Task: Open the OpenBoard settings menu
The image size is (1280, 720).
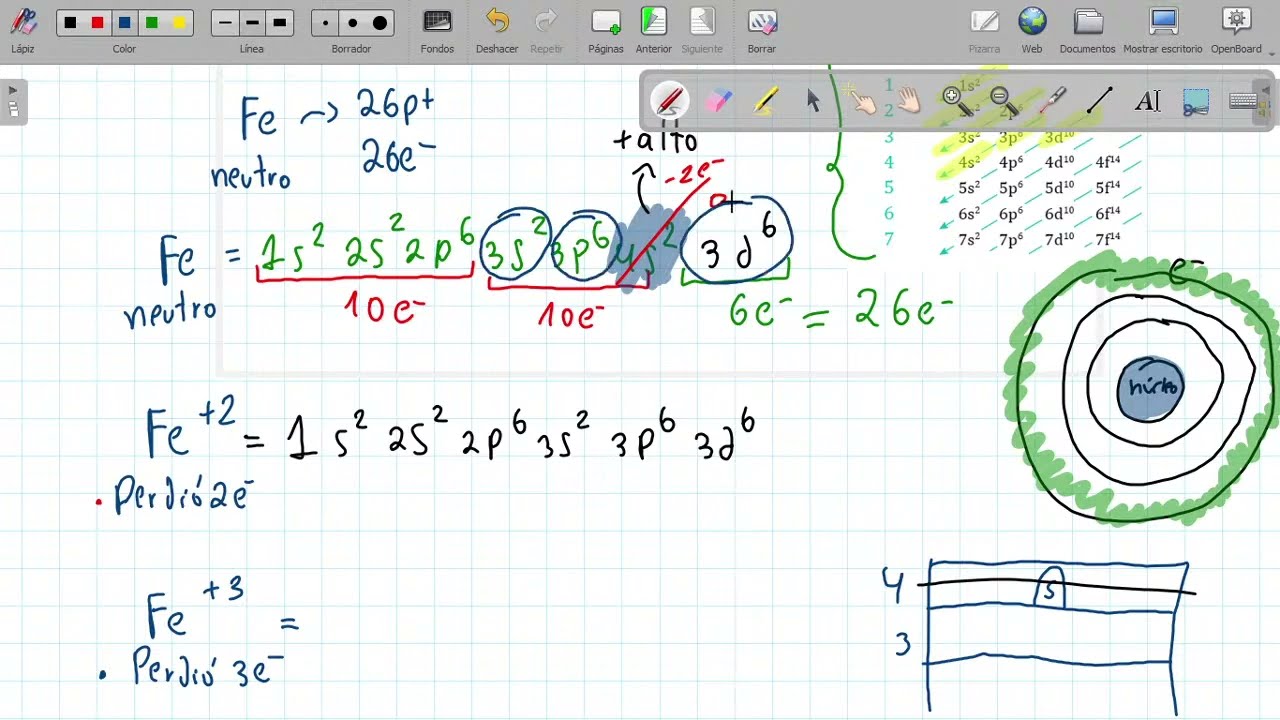Action: 1236,30
